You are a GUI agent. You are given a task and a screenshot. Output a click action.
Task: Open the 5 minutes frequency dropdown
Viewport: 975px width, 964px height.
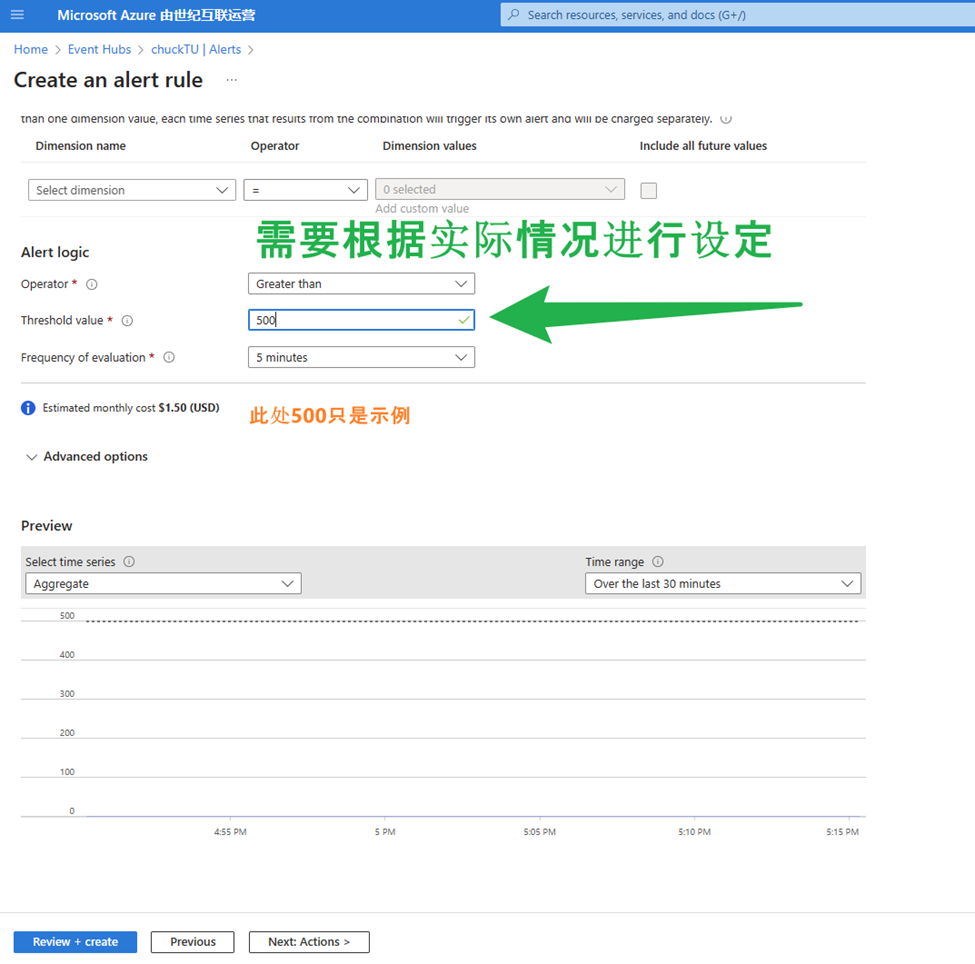(x=361, y=357)
